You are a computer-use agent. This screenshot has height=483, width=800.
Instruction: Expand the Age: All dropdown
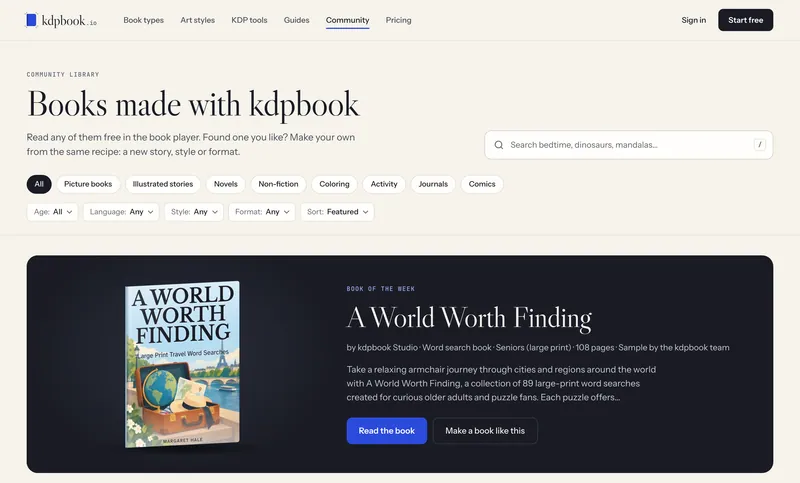53,212
